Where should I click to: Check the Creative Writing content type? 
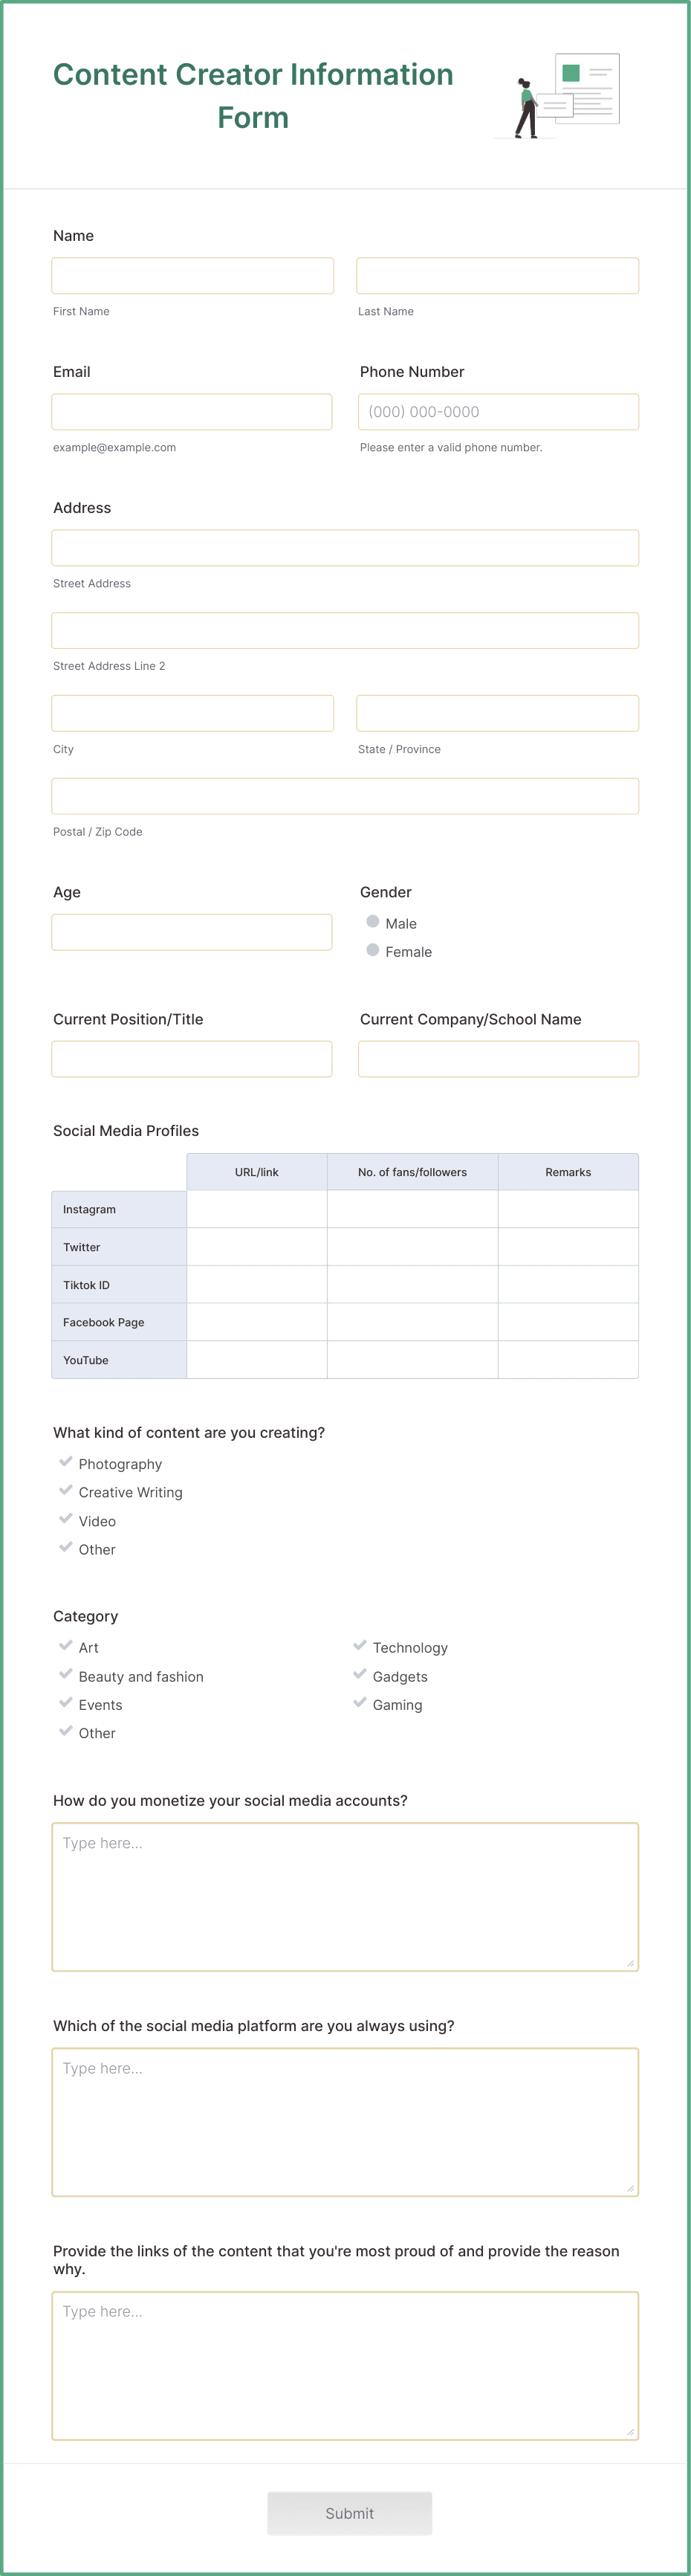(x=65, y=1491)
